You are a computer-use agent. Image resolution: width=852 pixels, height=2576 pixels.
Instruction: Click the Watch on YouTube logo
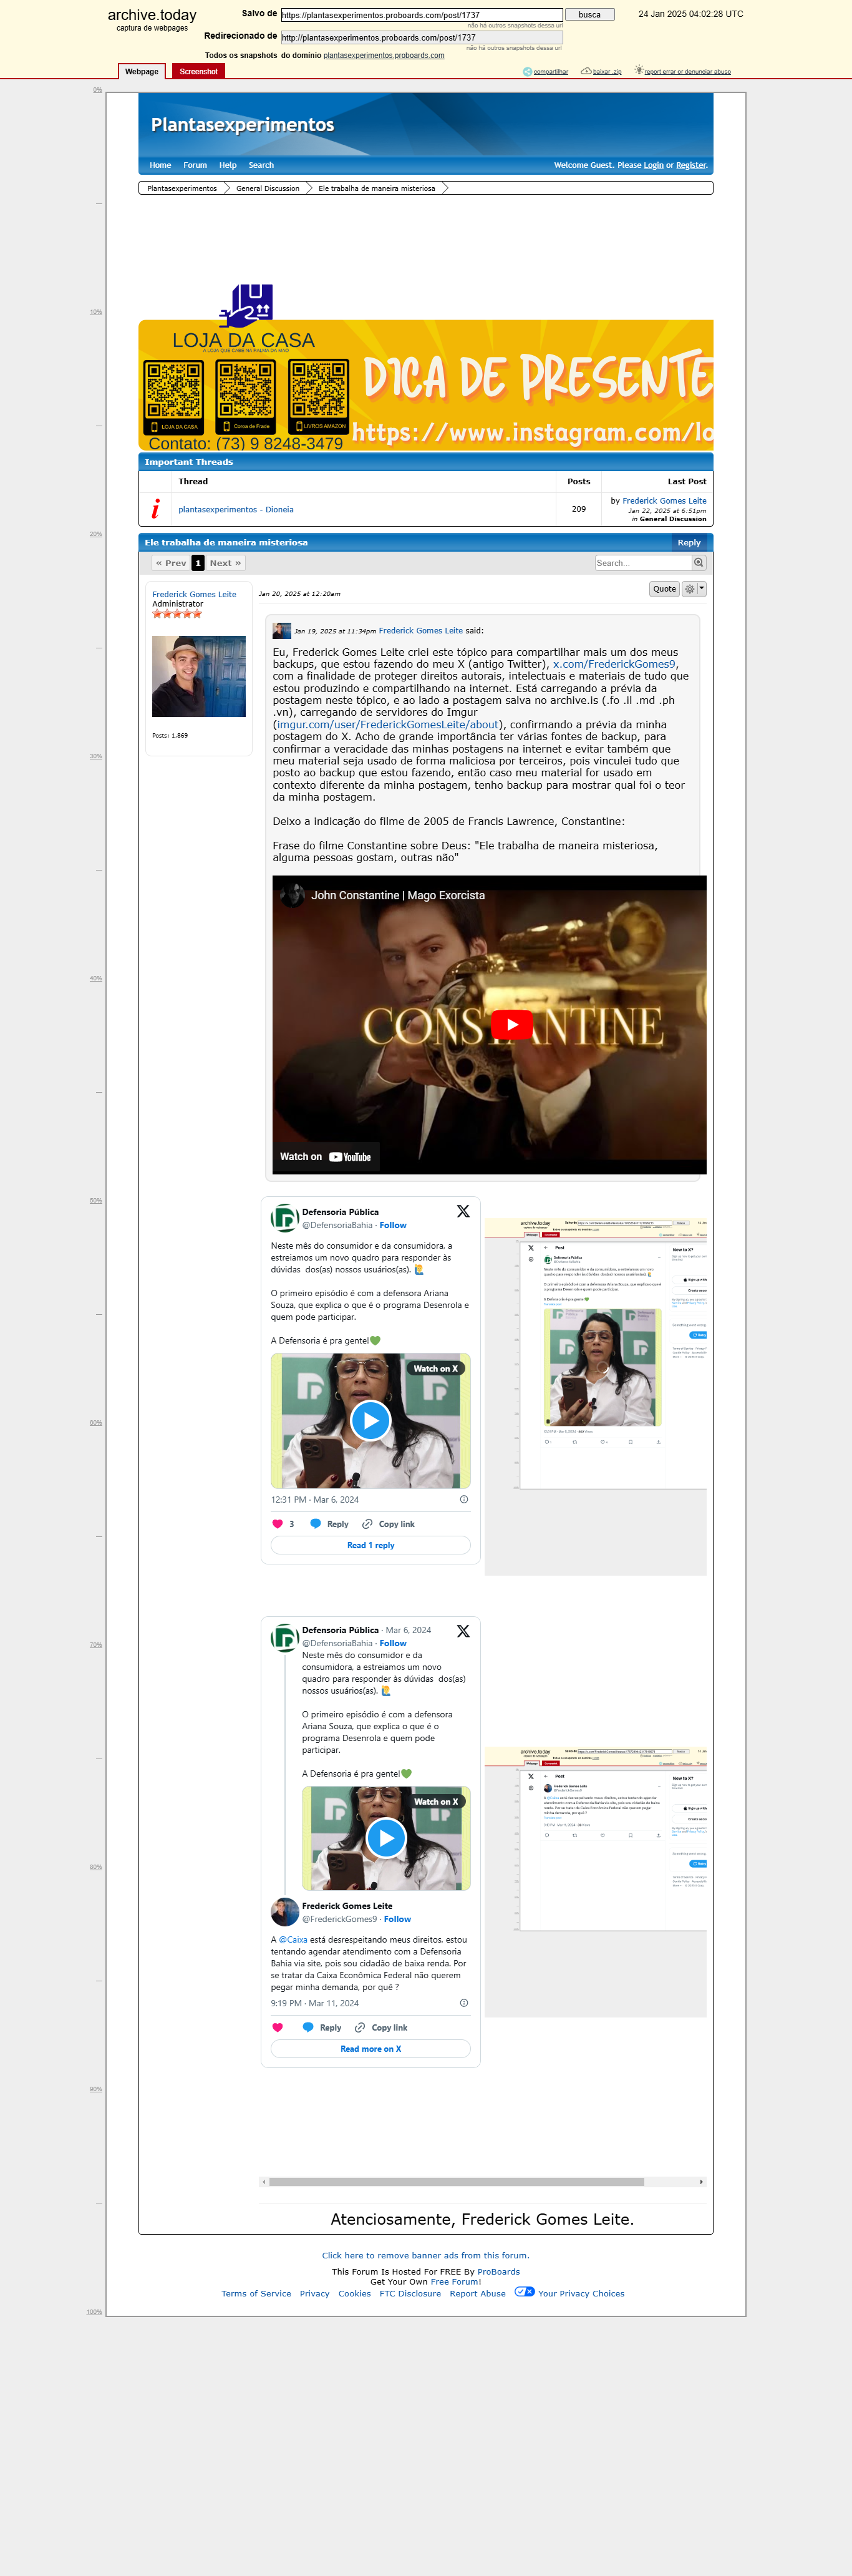tap(350, 1157)
